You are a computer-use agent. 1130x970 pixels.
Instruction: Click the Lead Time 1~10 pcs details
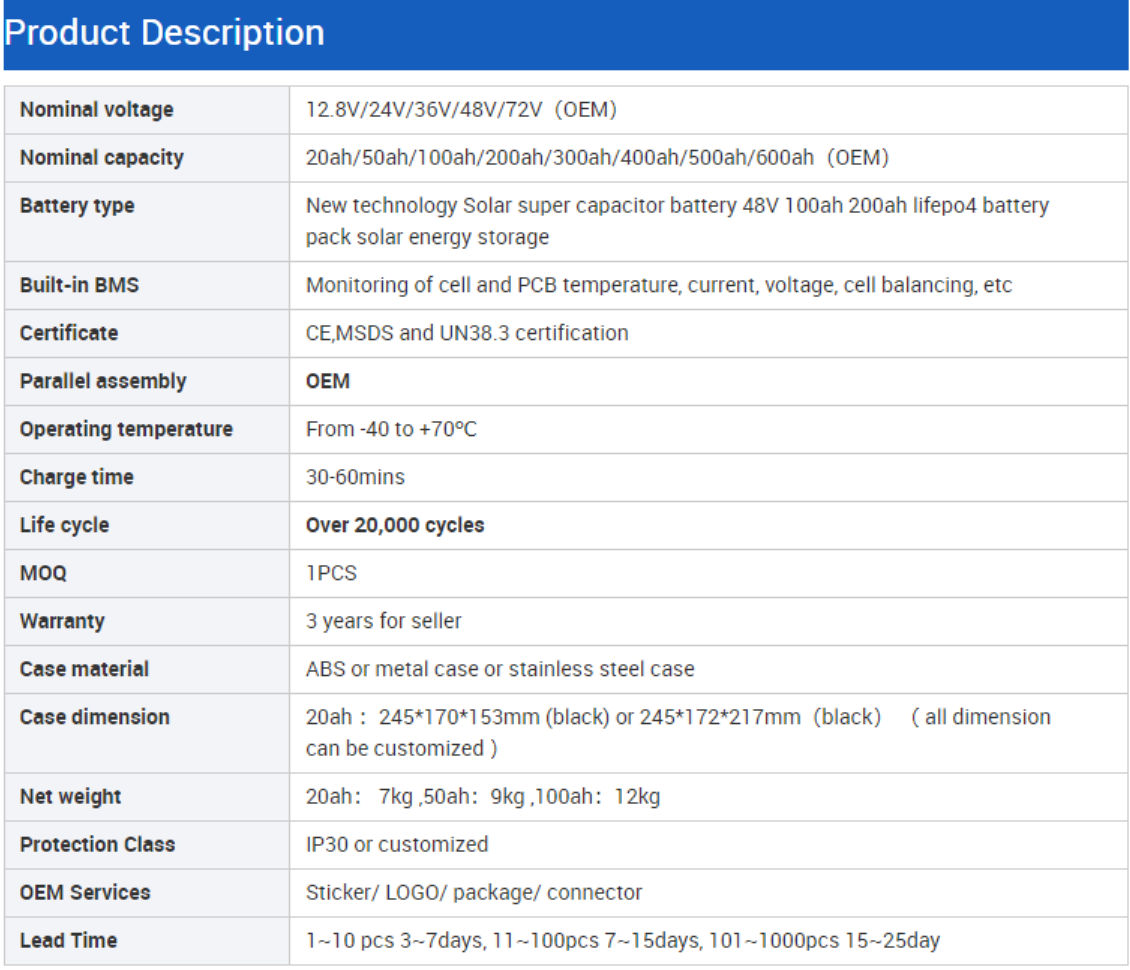[623, 940]
